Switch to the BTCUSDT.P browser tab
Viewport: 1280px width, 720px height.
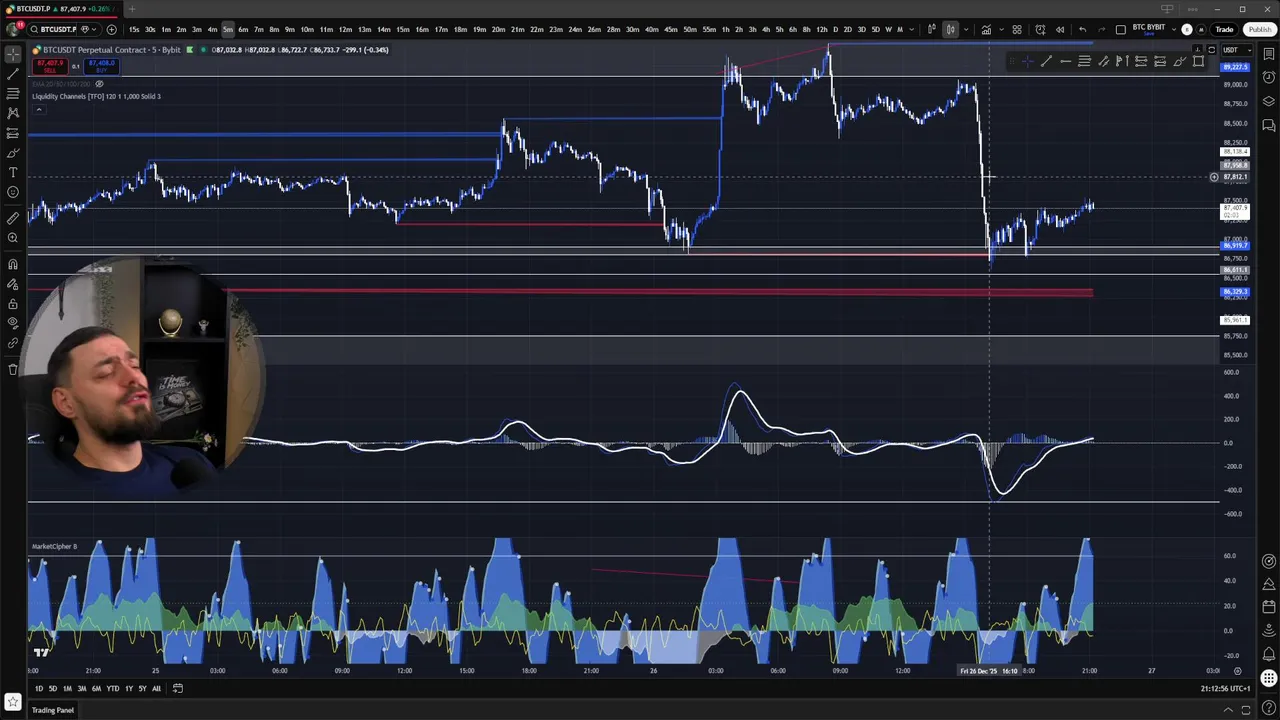(62, 9)
